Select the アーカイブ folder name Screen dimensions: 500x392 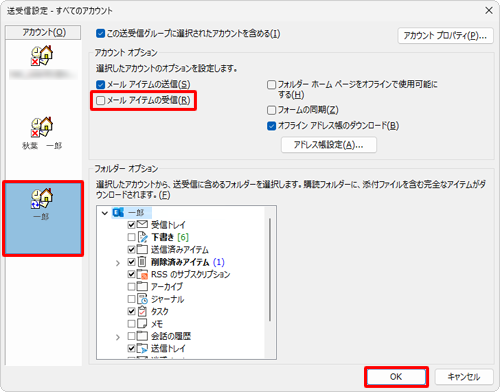click(167, 286)
